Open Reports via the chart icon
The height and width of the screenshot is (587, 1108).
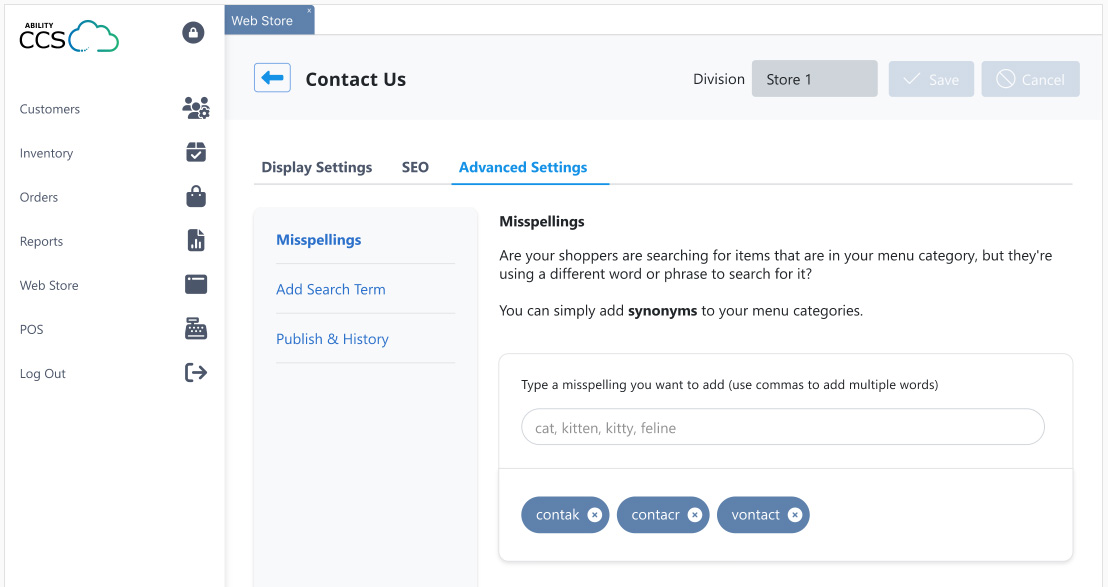pos(195,240)
